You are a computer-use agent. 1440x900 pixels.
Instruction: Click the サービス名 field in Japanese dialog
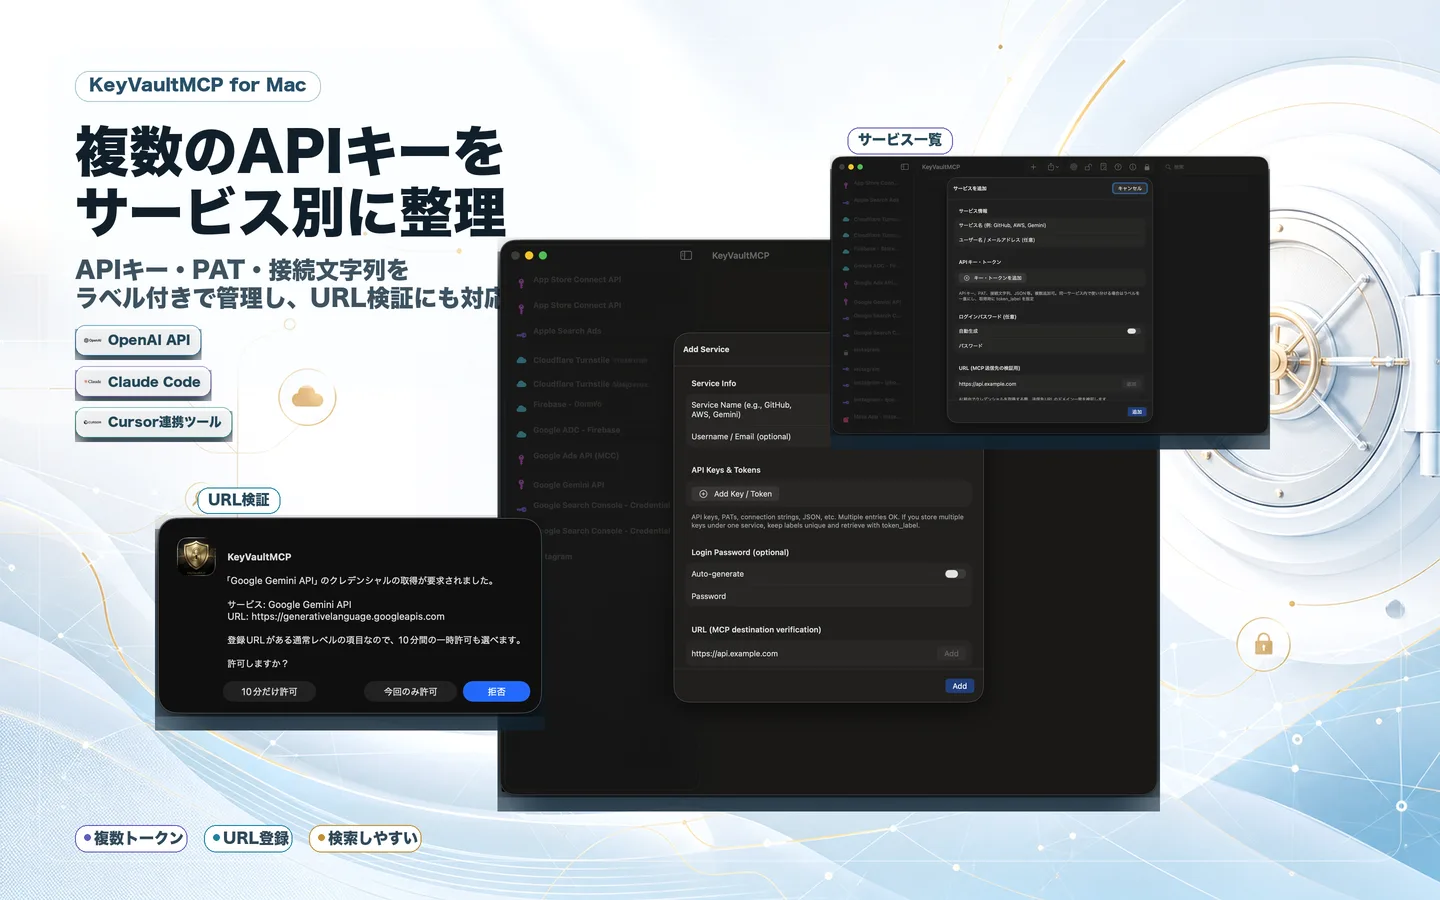pos(1049,225)
